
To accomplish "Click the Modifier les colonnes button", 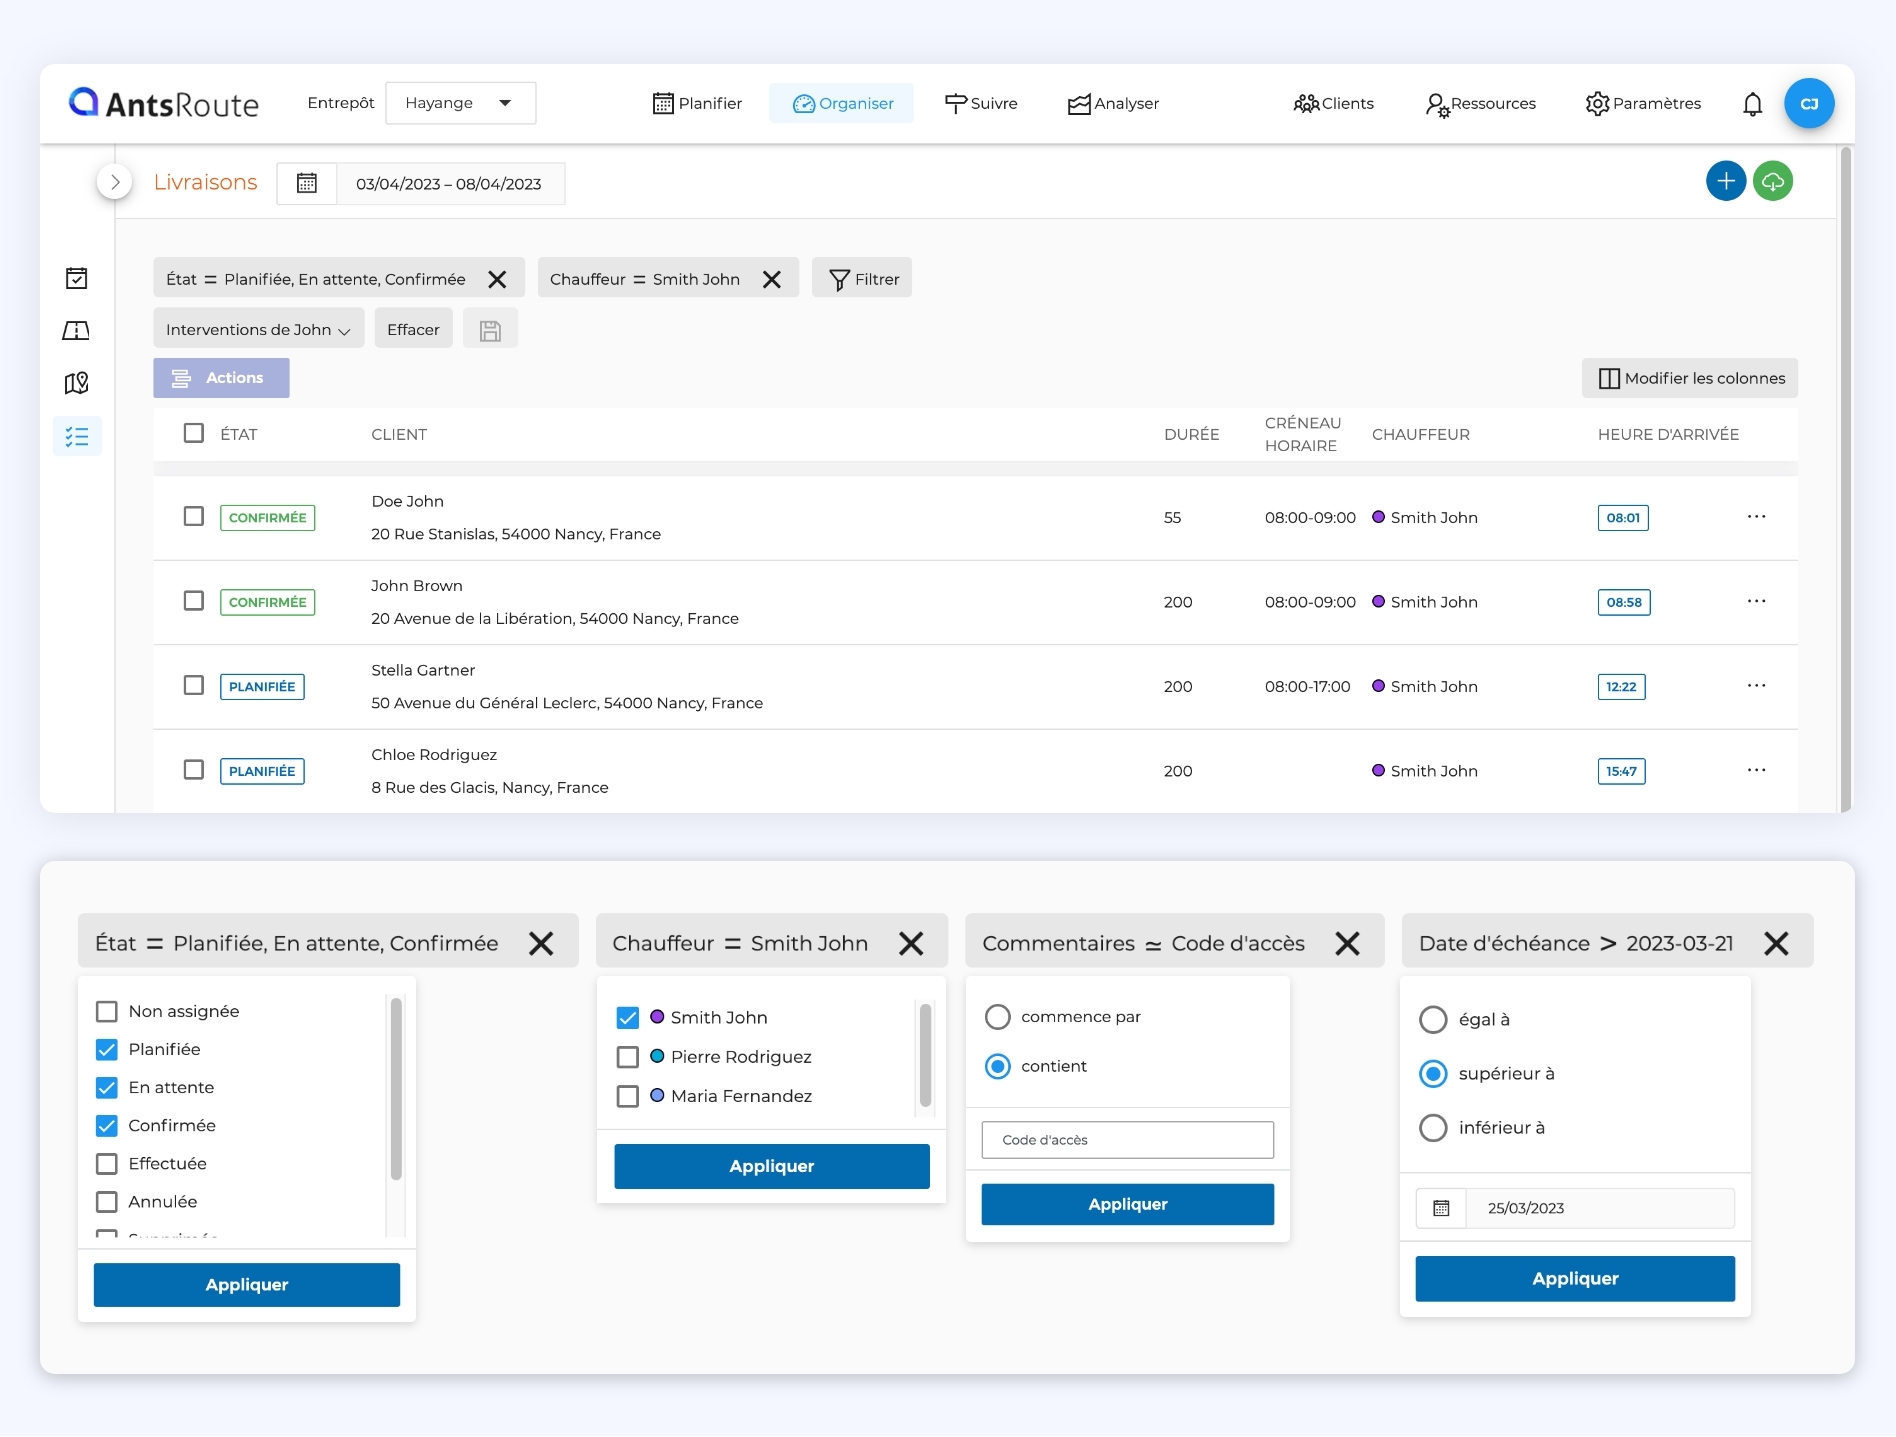I will click(x=1690, y=378).
